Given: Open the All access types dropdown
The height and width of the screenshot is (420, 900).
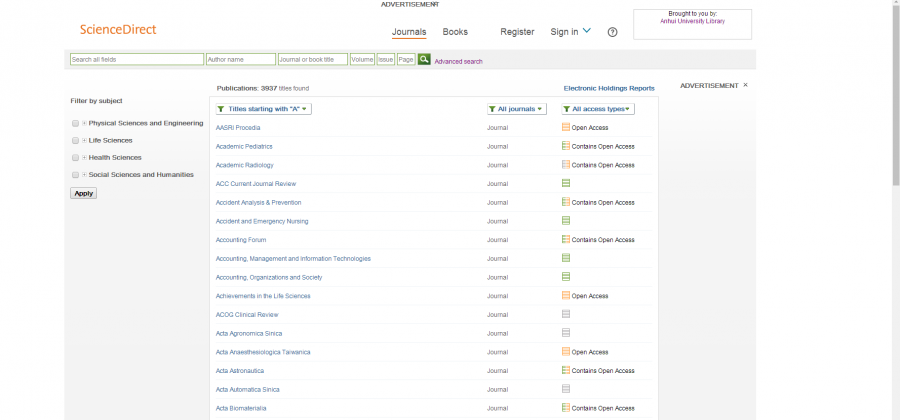Looking at the screenshot, I should tap(598, 109).
